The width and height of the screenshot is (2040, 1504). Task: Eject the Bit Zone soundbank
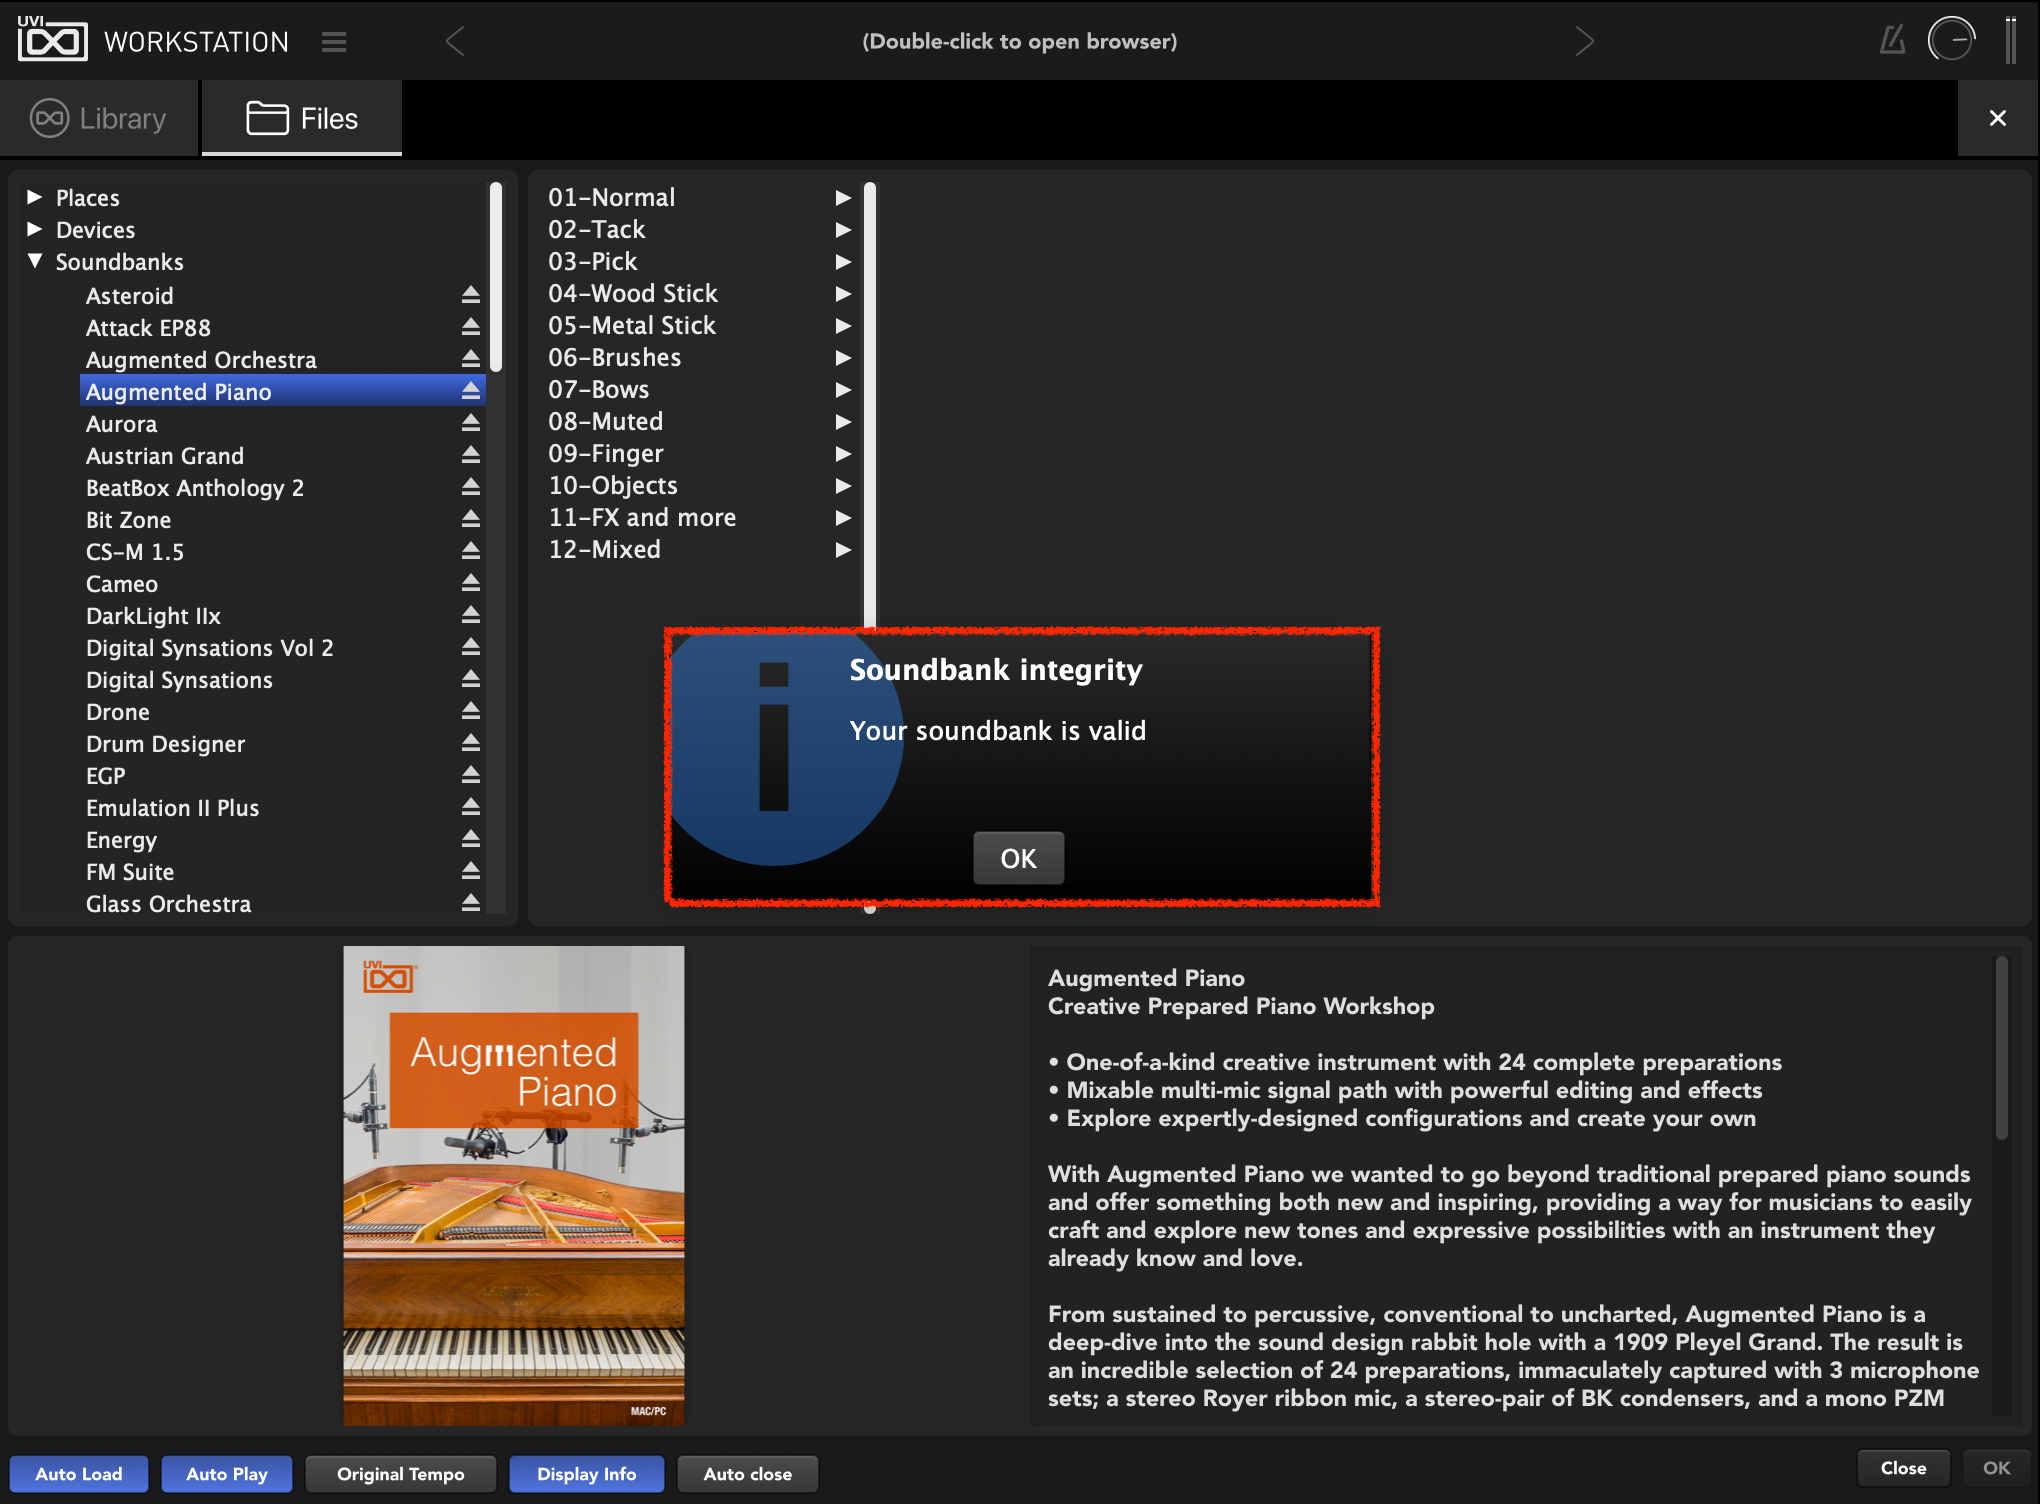coord(471,519)
